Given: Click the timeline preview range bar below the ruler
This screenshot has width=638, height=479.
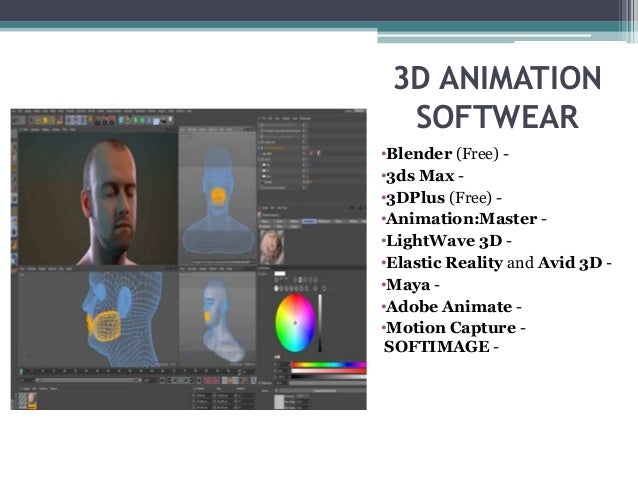Looking at the screenshot, I should point(89,380).
